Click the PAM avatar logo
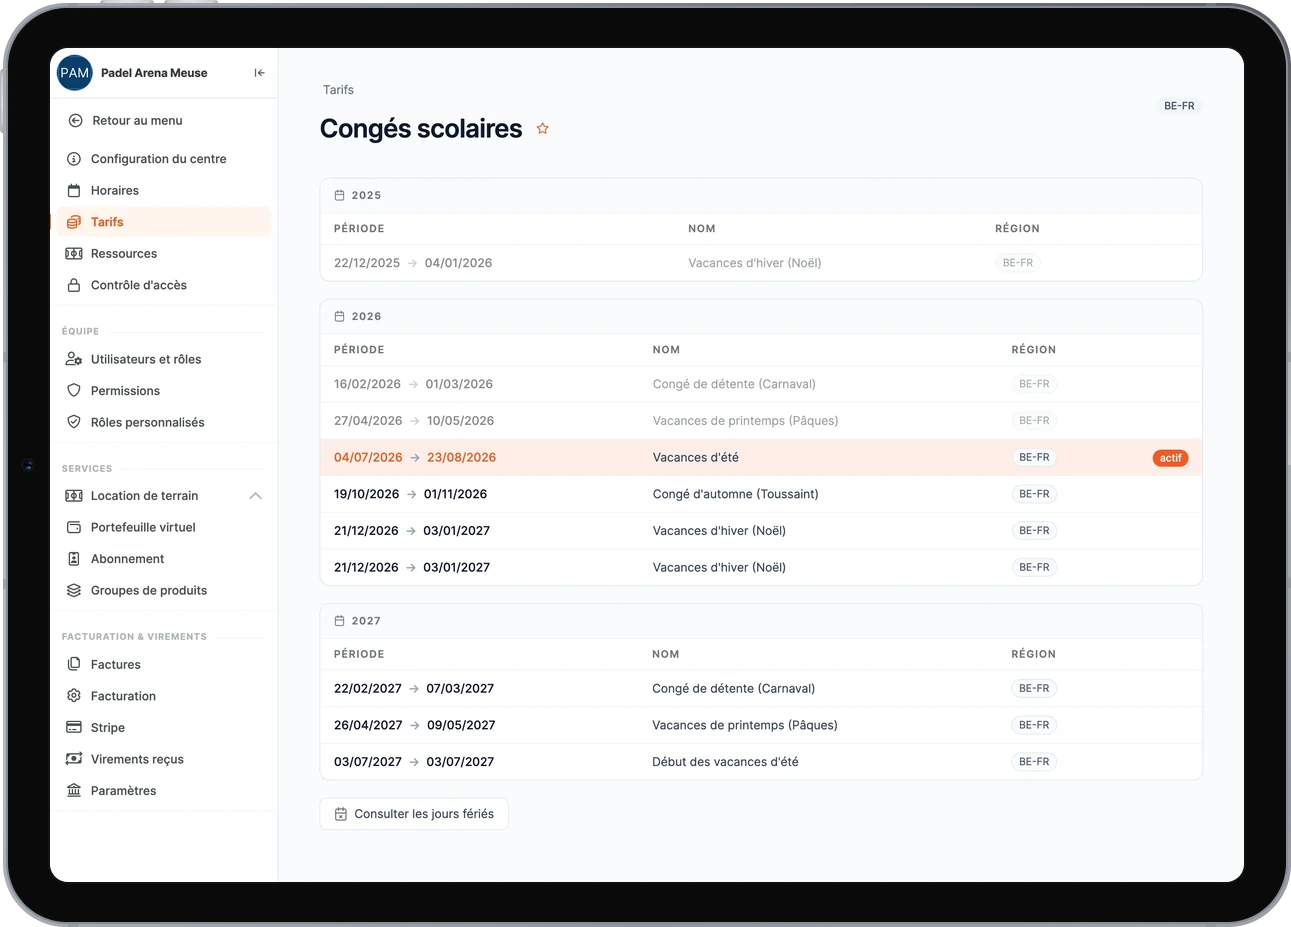 pos(75,73)
